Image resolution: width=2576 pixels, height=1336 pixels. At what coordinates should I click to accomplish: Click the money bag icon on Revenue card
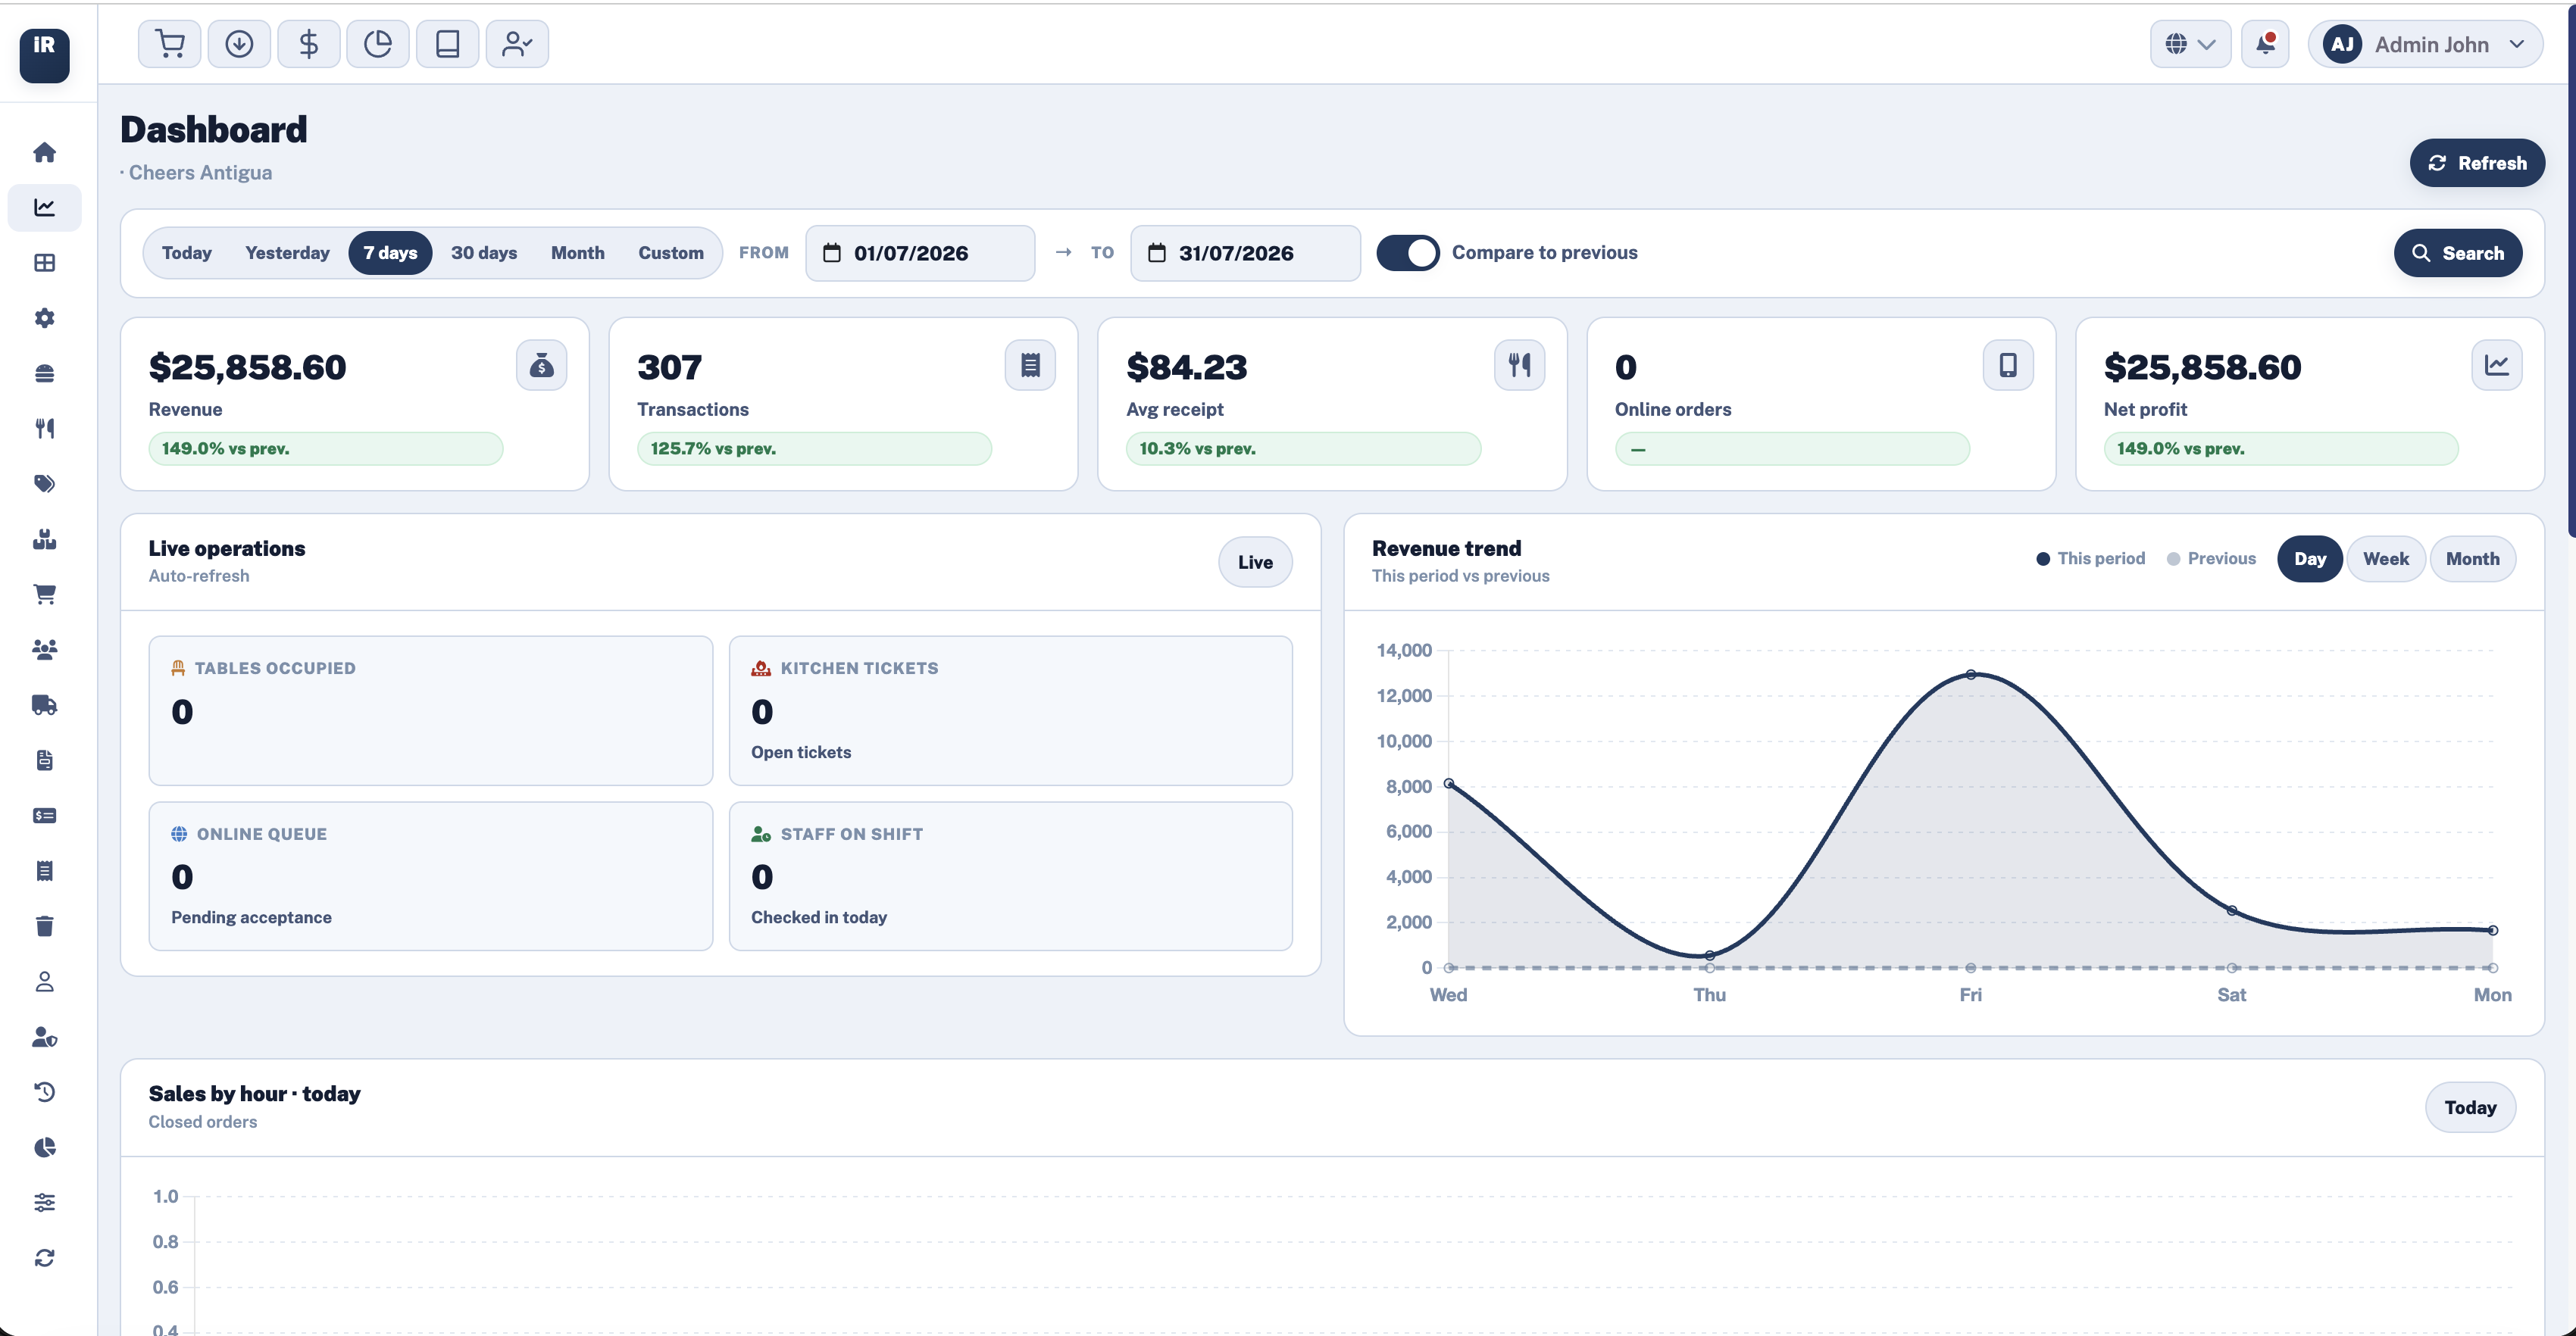541,365
